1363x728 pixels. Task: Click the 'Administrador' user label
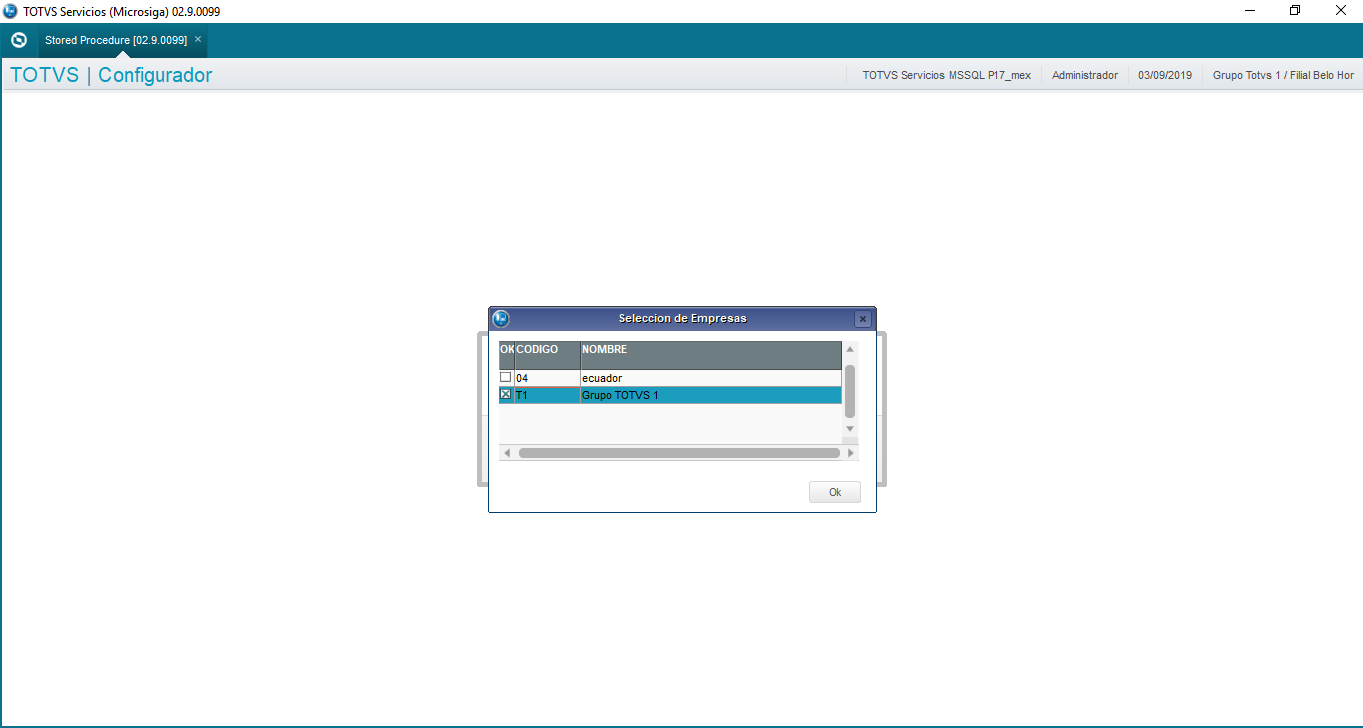click(x=1085, y=75)
